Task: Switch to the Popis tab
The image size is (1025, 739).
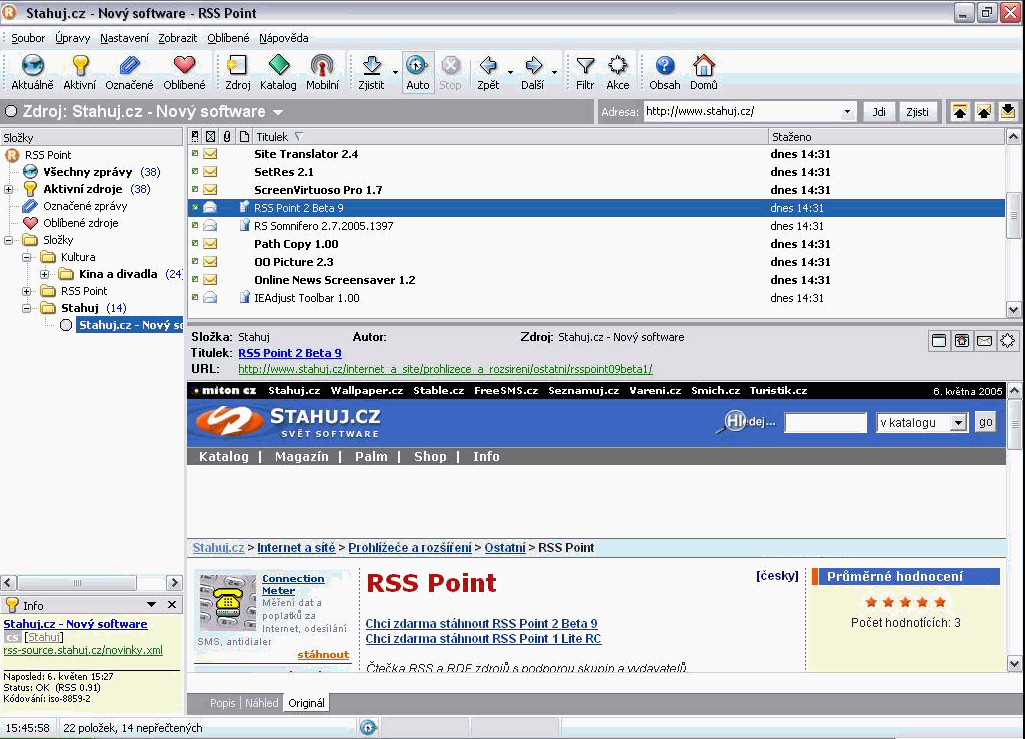Action: [222, 703]
